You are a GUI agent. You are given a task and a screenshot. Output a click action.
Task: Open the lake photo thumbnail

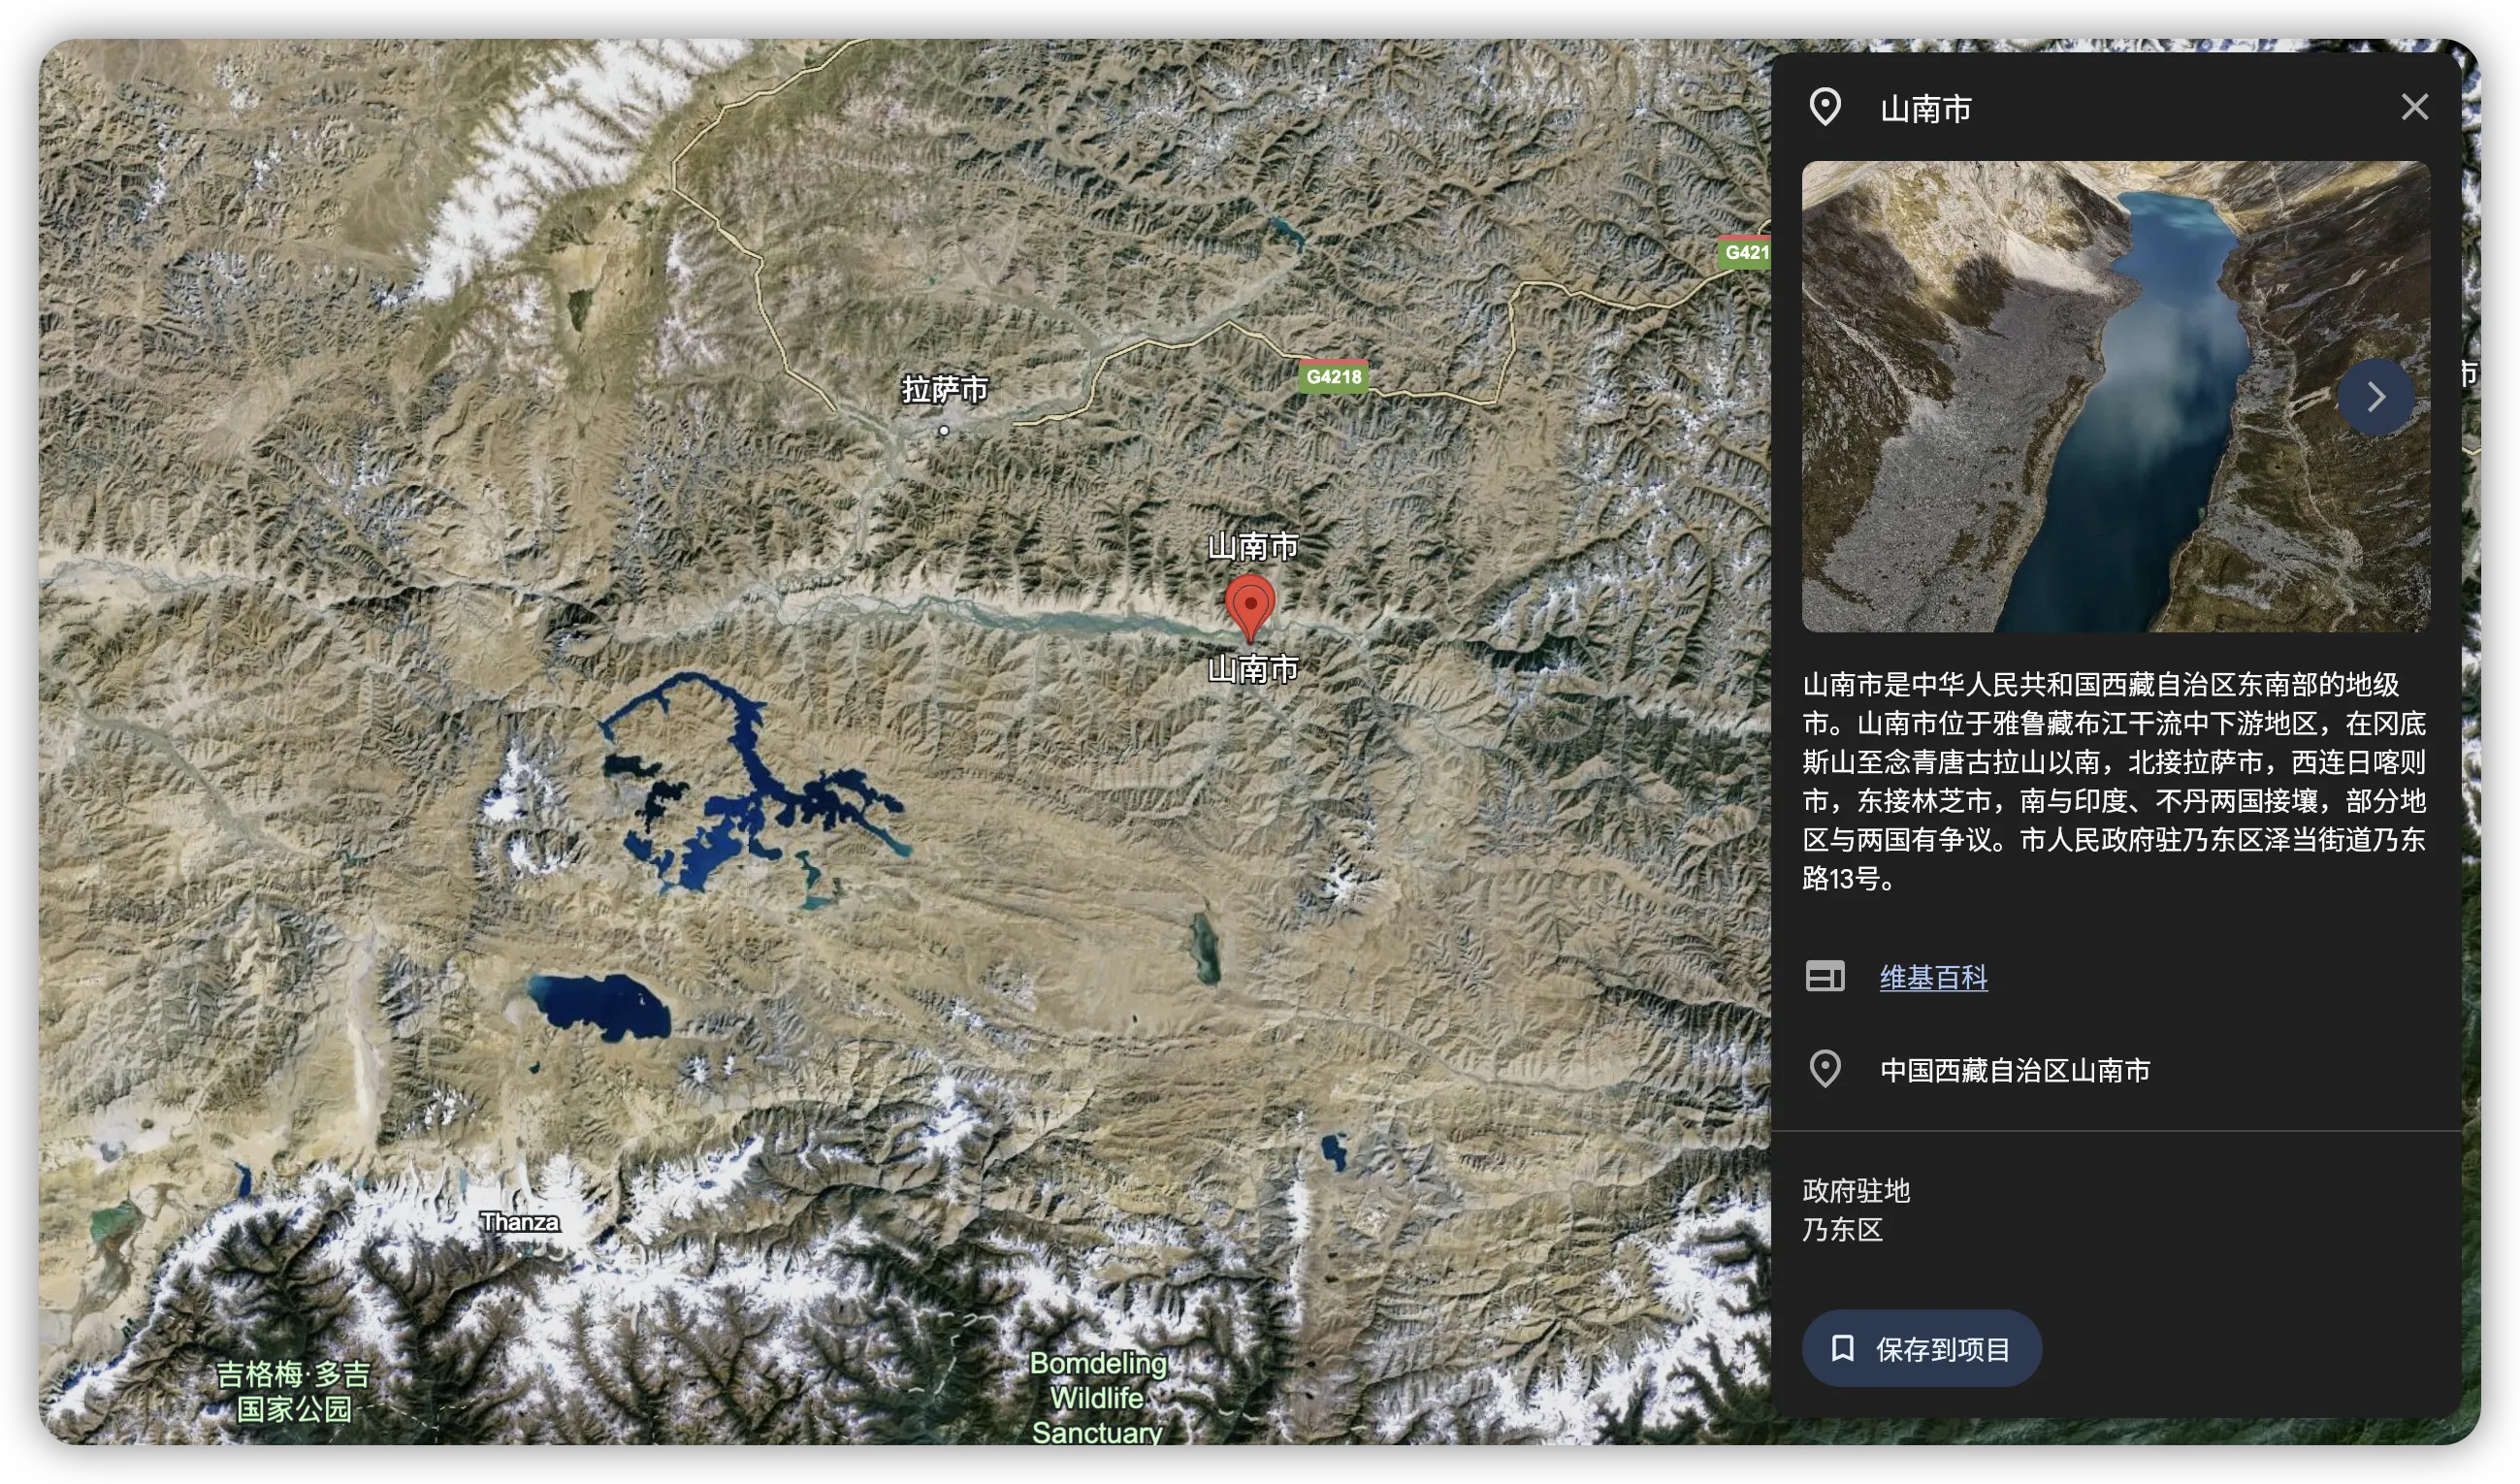click(2115, 396)
